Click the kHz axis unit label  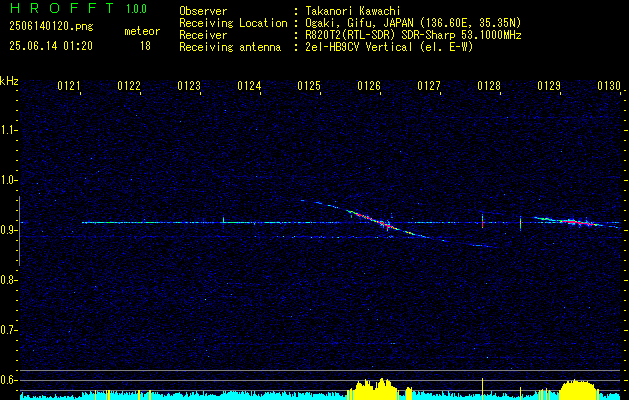[x=9, y=81]
